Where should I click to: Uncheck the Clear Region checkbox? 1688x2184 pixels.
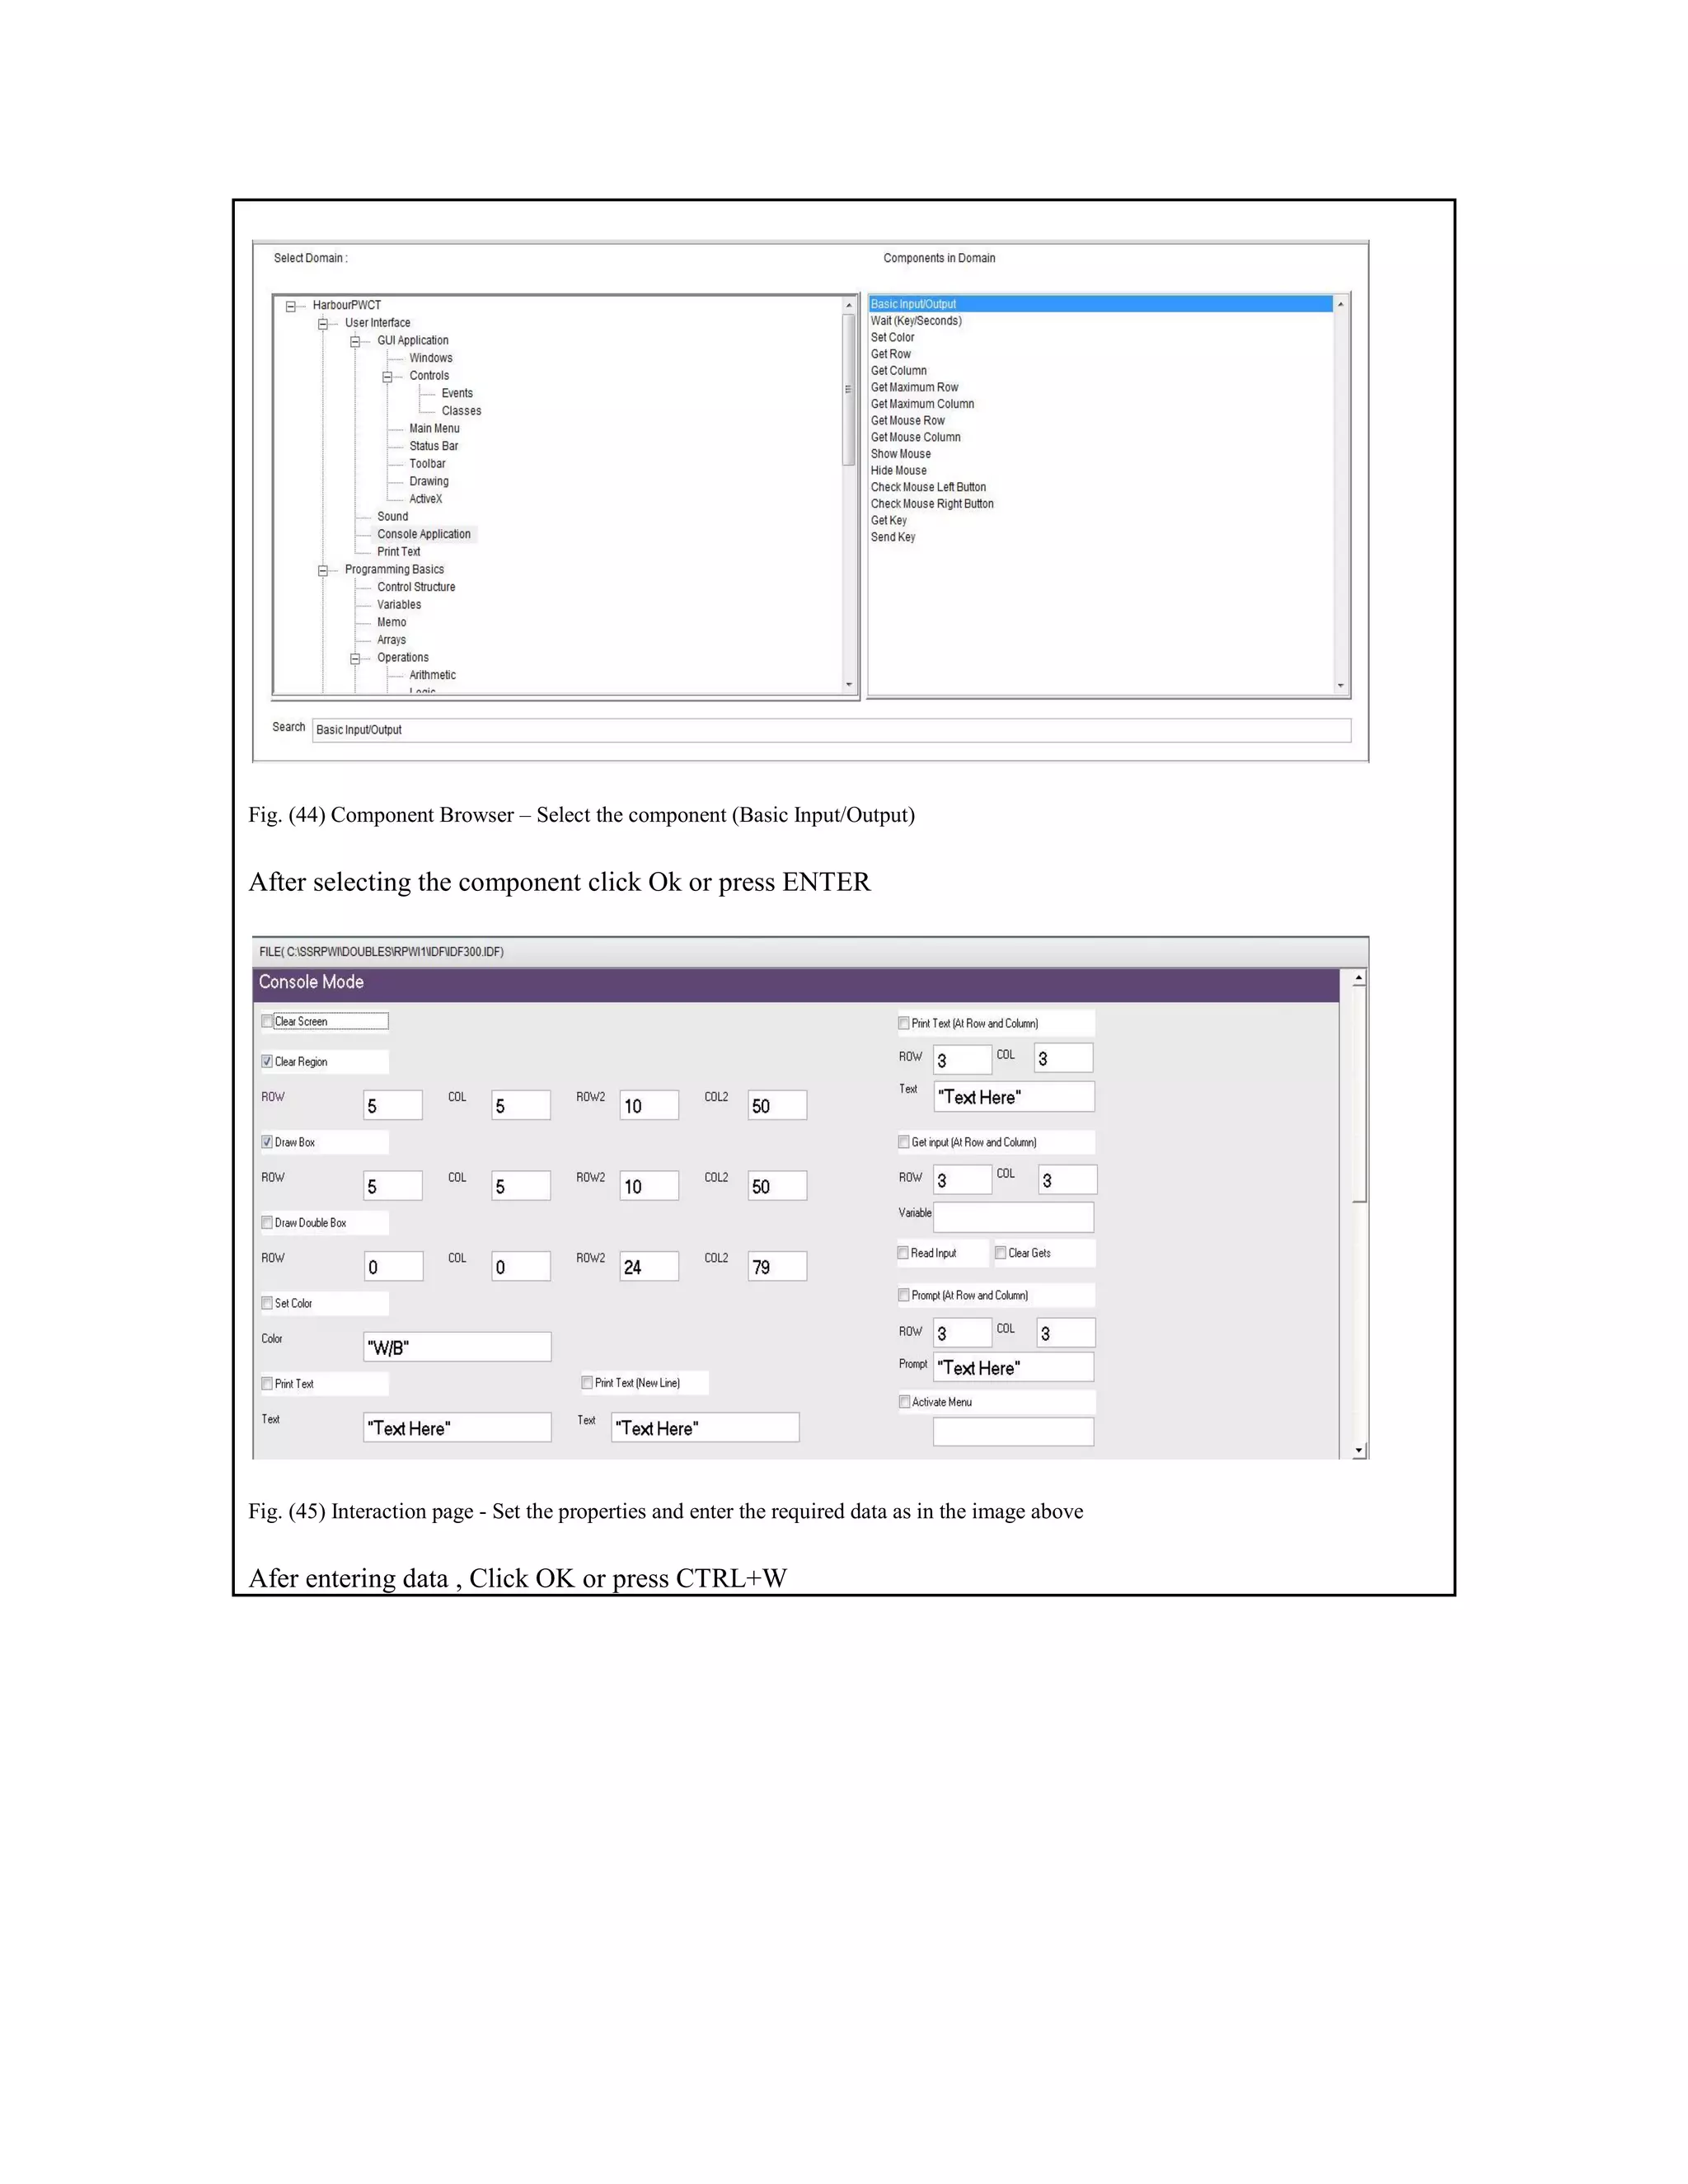click(x=267, y=1061)
